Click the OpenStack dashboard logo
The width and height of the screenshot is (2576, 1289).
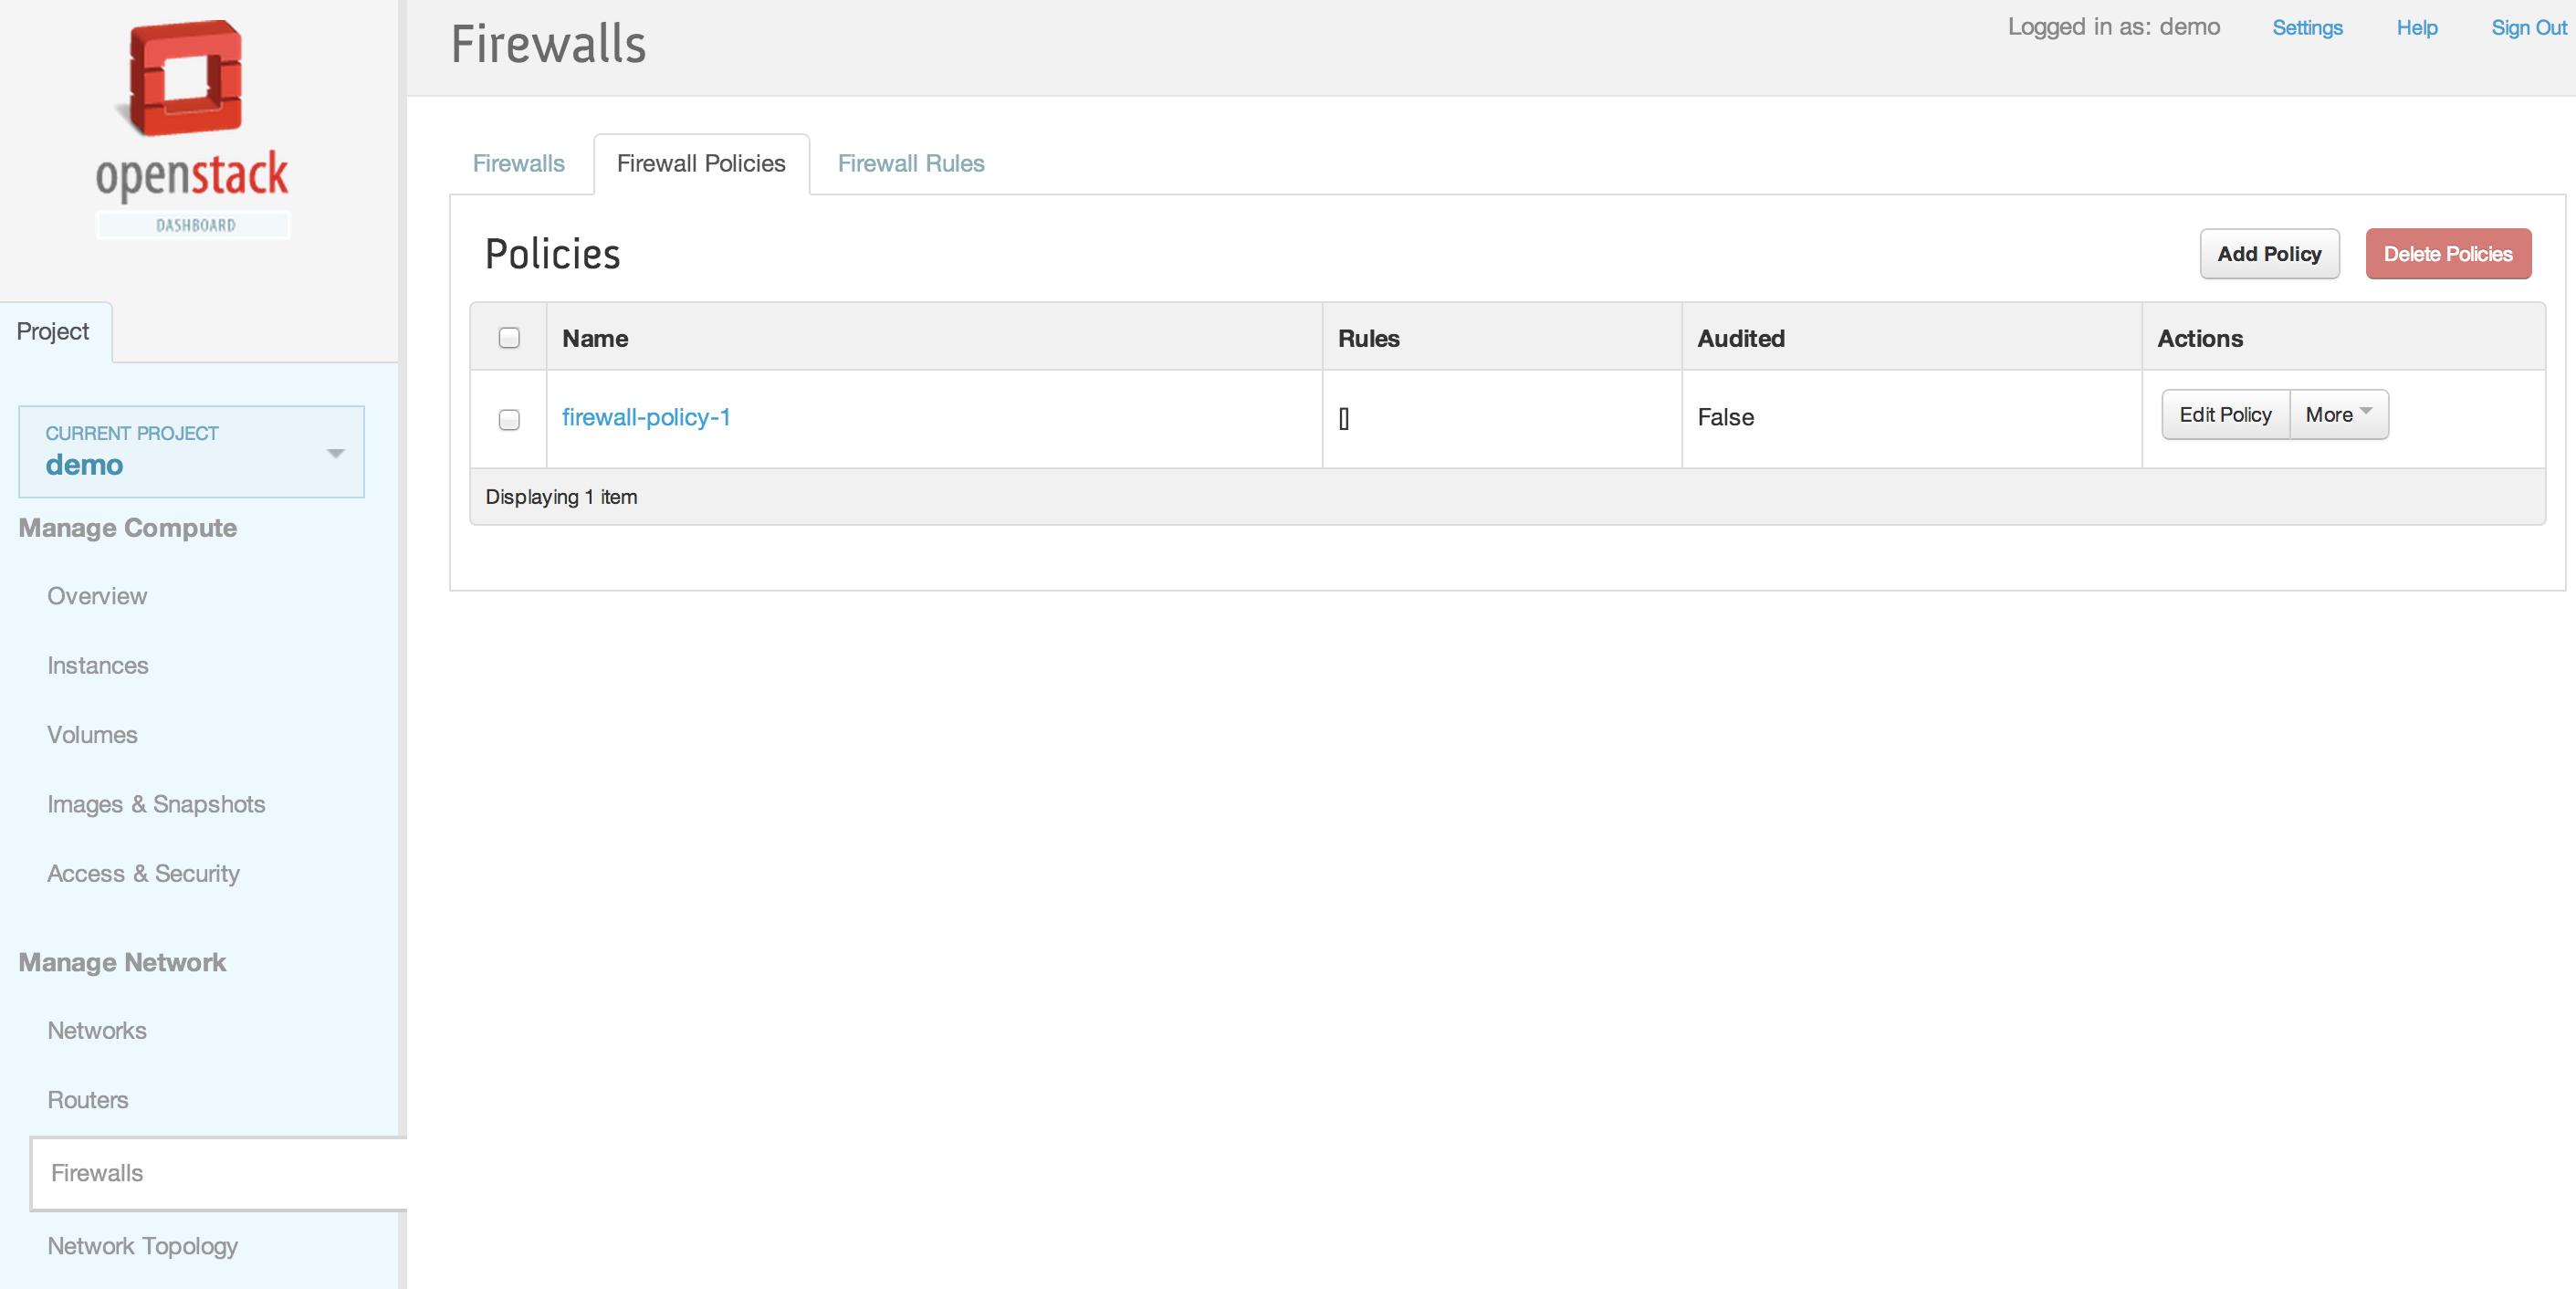[192, 128]
